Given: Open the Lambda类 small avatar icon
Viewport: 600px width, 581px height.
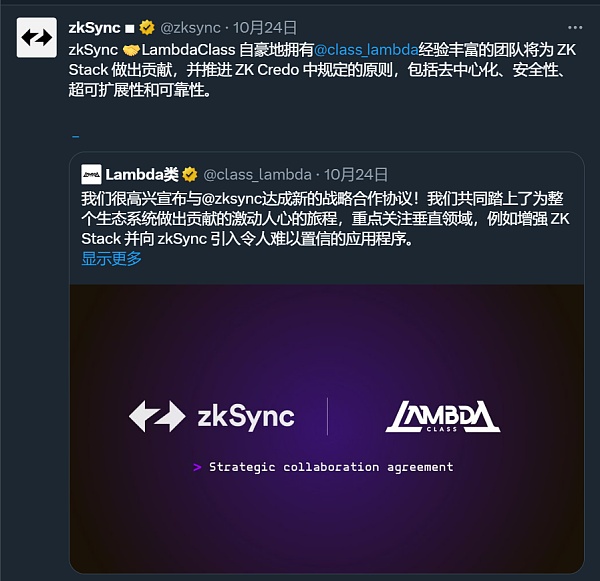Looking at the screenshot, I should [x=91, y=175].
